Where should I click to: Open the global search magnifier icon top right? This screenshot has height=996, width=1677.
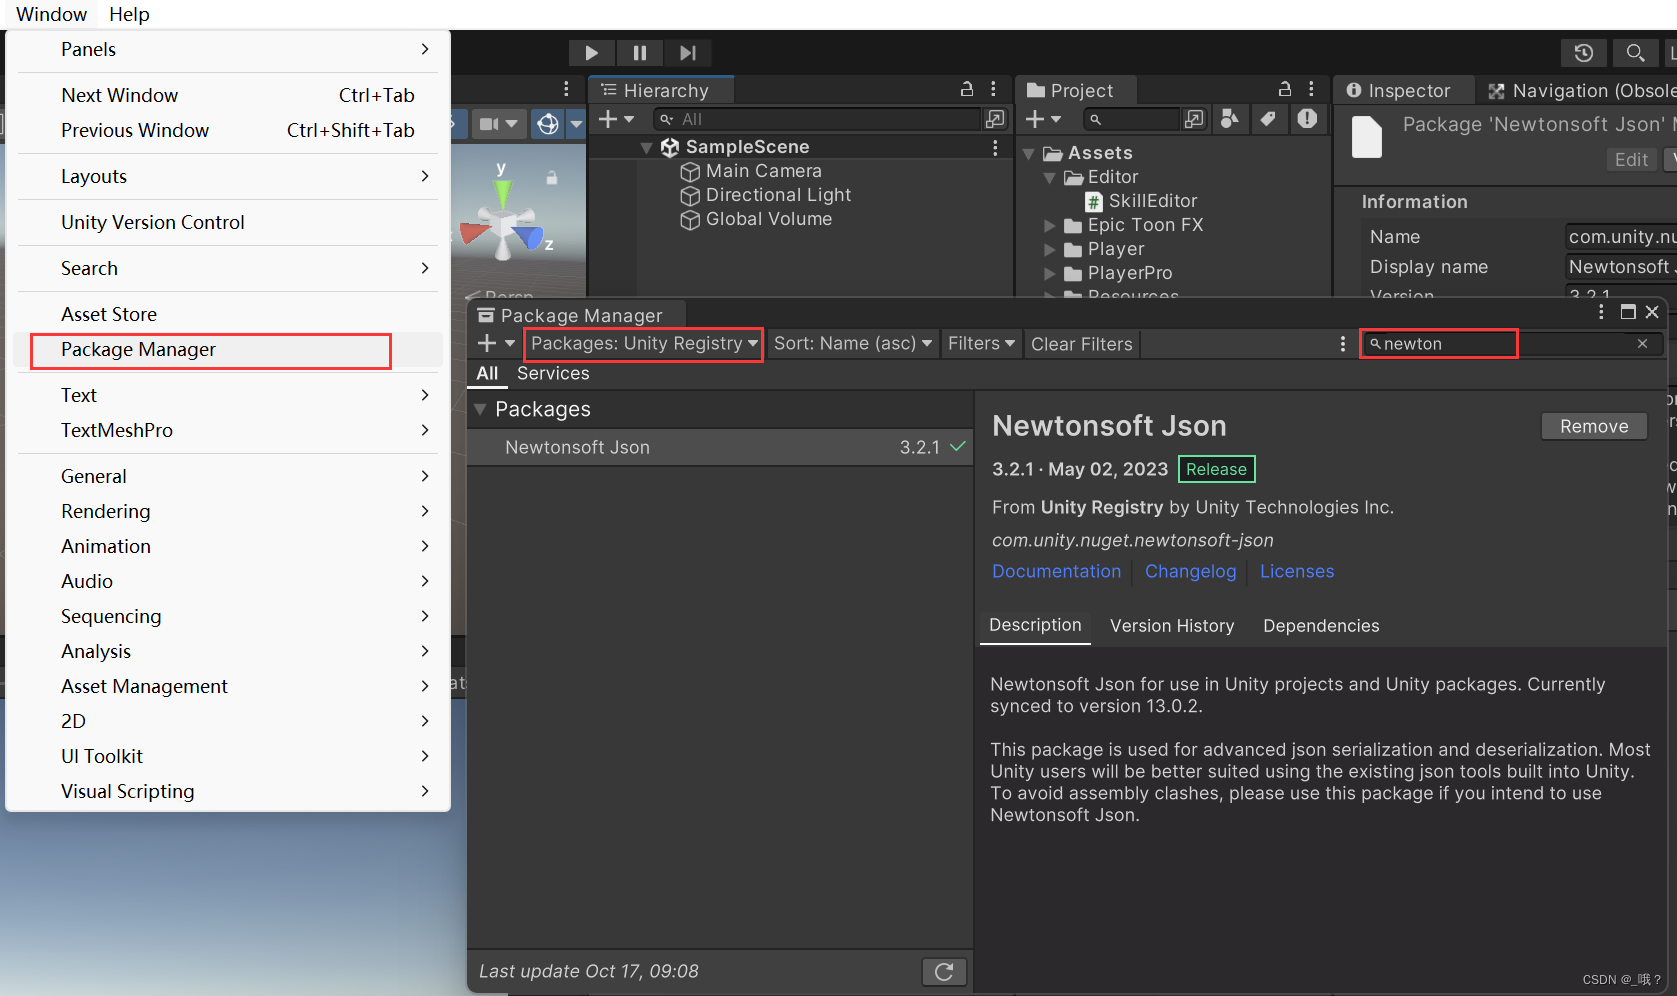point(1635,53)
